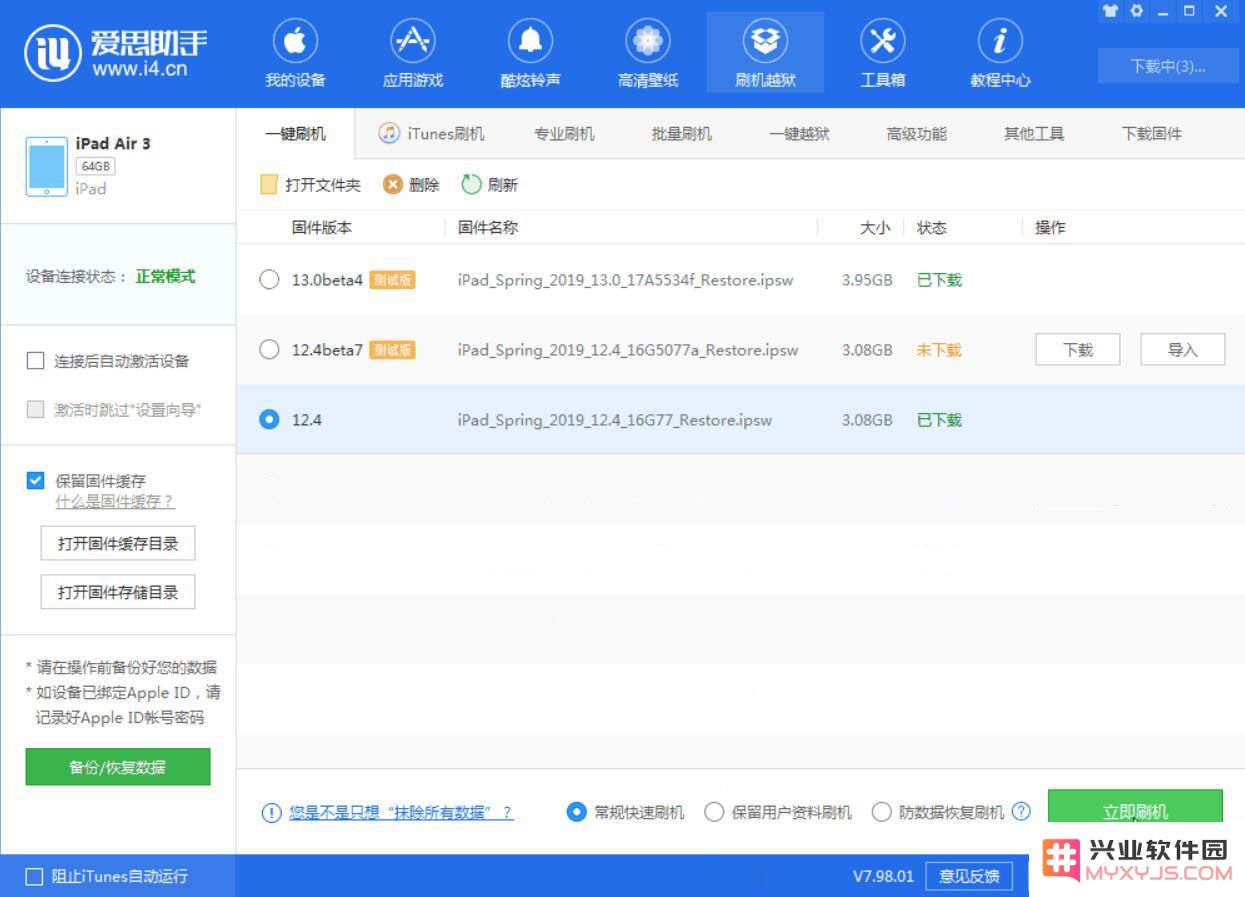The height and width of the screenshot is (897, 1245).
Task: Click the green 立即刷机 button
Action: (x=1135, y=810)
